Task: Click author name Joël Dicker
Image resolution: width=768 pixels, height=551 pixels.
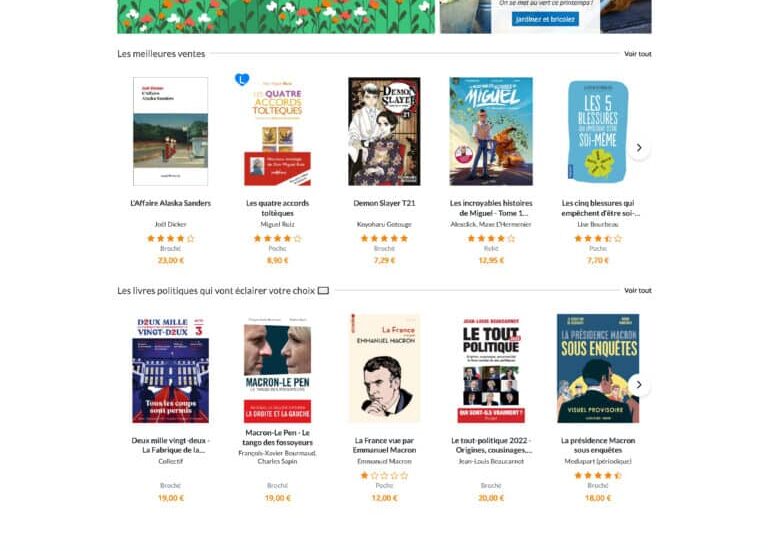Action: click(170, 224)
